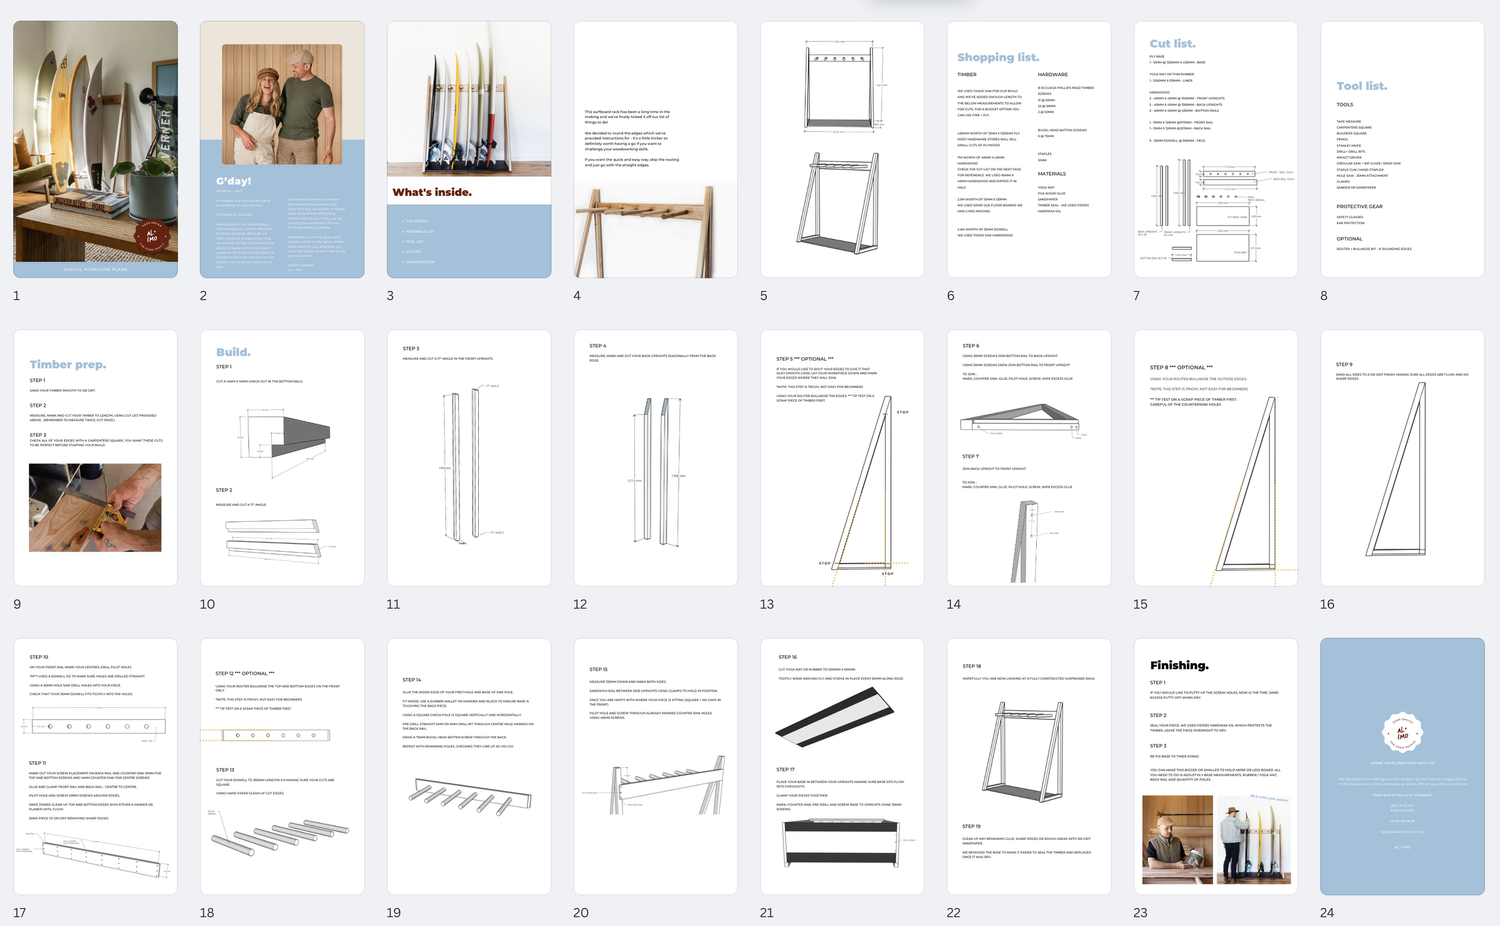This screenshot has height=926, width=1500.
Task: Open the "What's inside" contents page
Action: (x=468, y=148)
